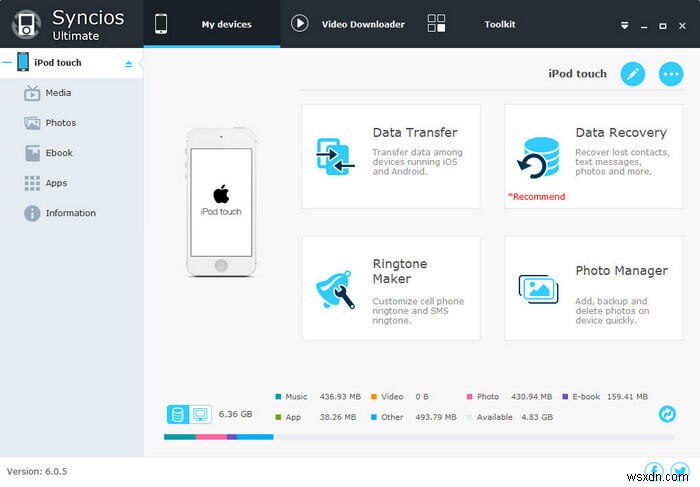This screenshot has width=700, height=487.
Task: Open Ringtone Maker title
Action: (400, 271)
